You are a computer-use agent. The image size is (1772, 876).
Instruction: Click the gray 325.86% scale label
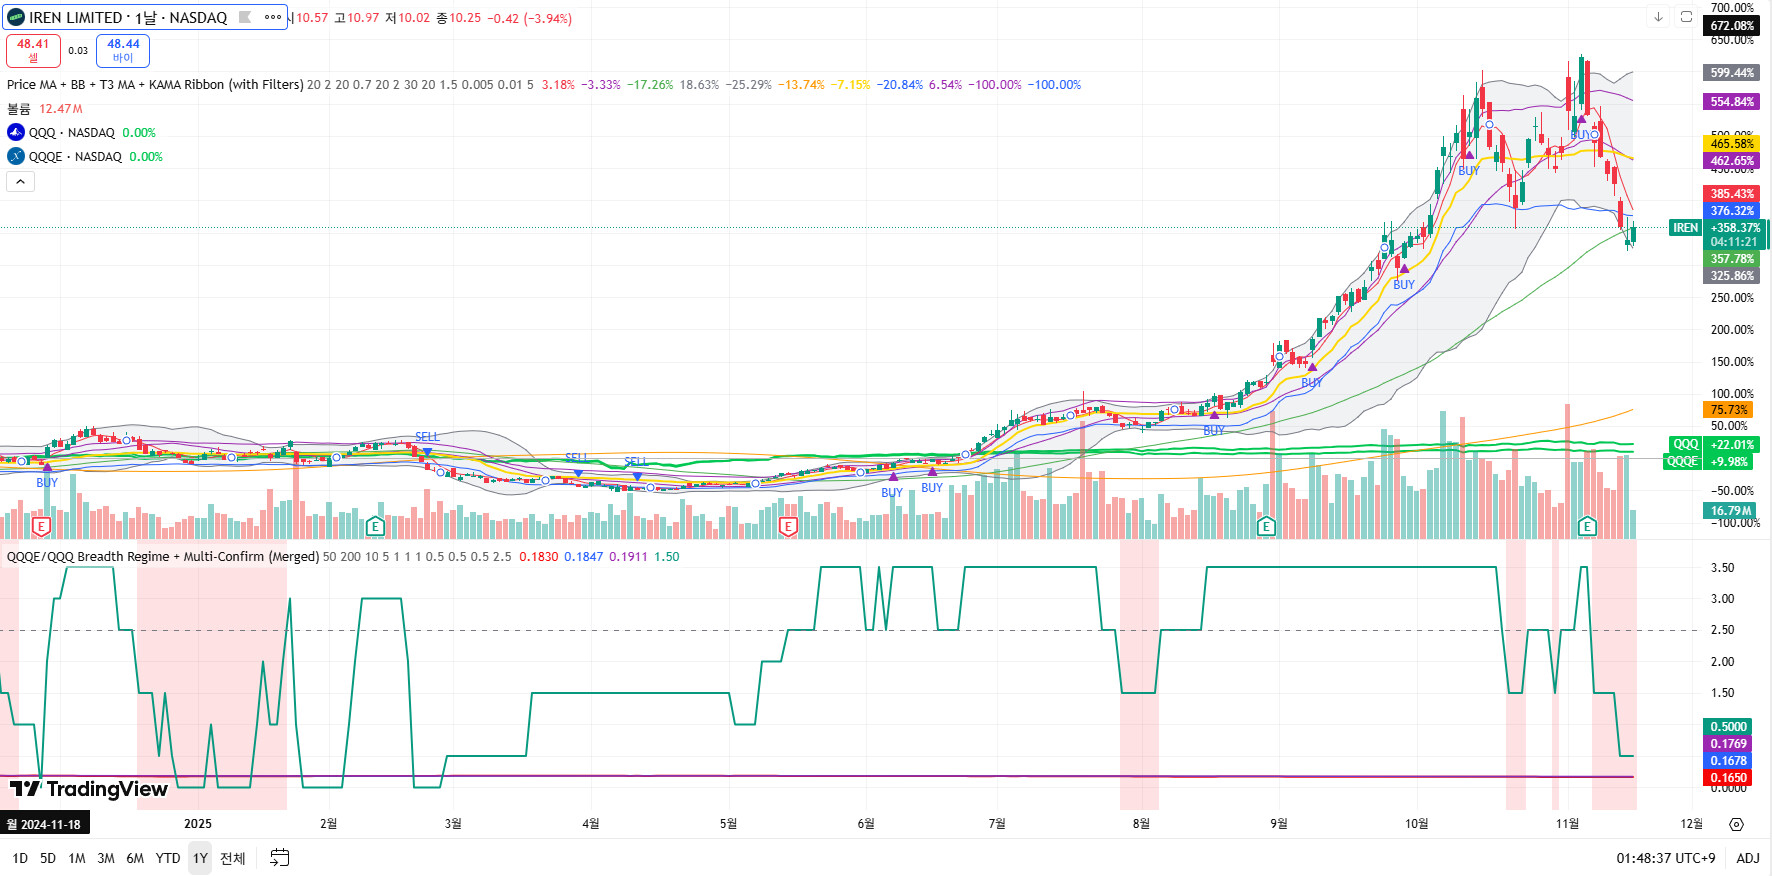[x=1731, y=276]
